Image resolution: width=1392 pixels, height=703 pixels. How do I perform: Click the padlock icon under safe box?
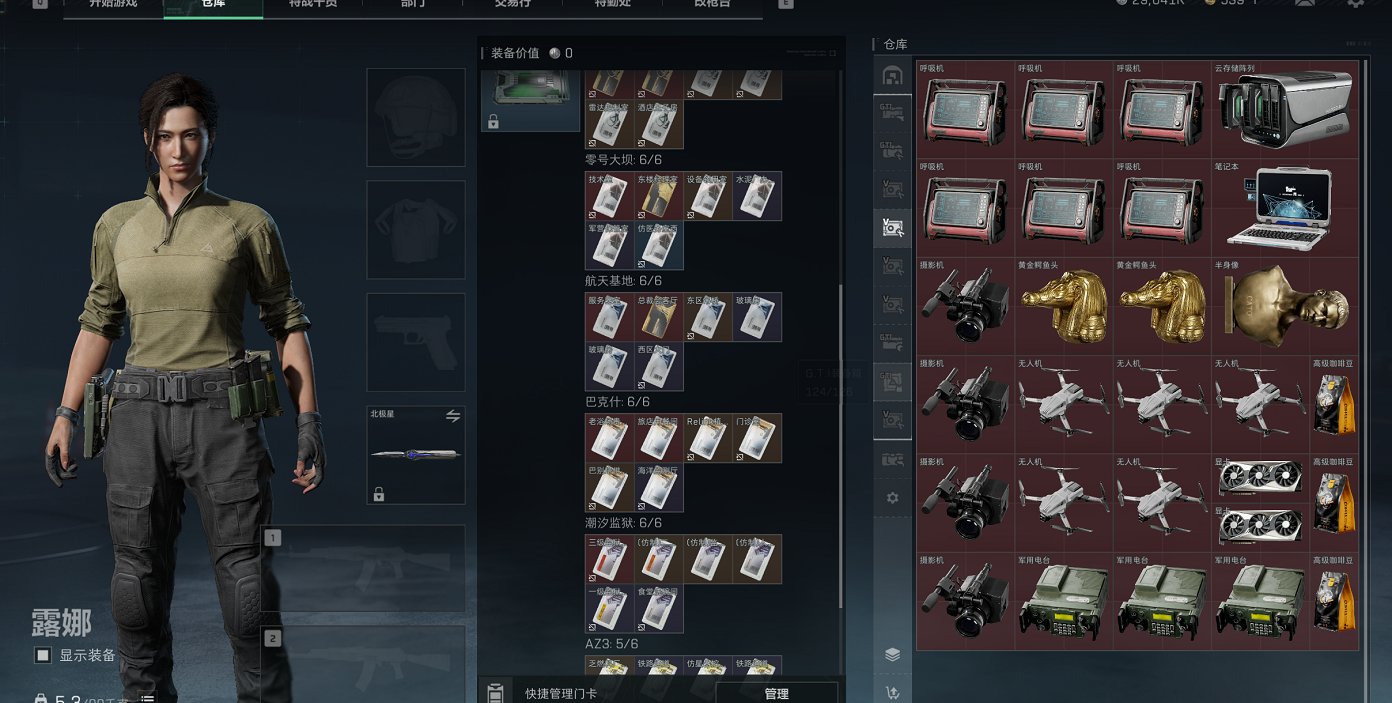tap(492, 122)
